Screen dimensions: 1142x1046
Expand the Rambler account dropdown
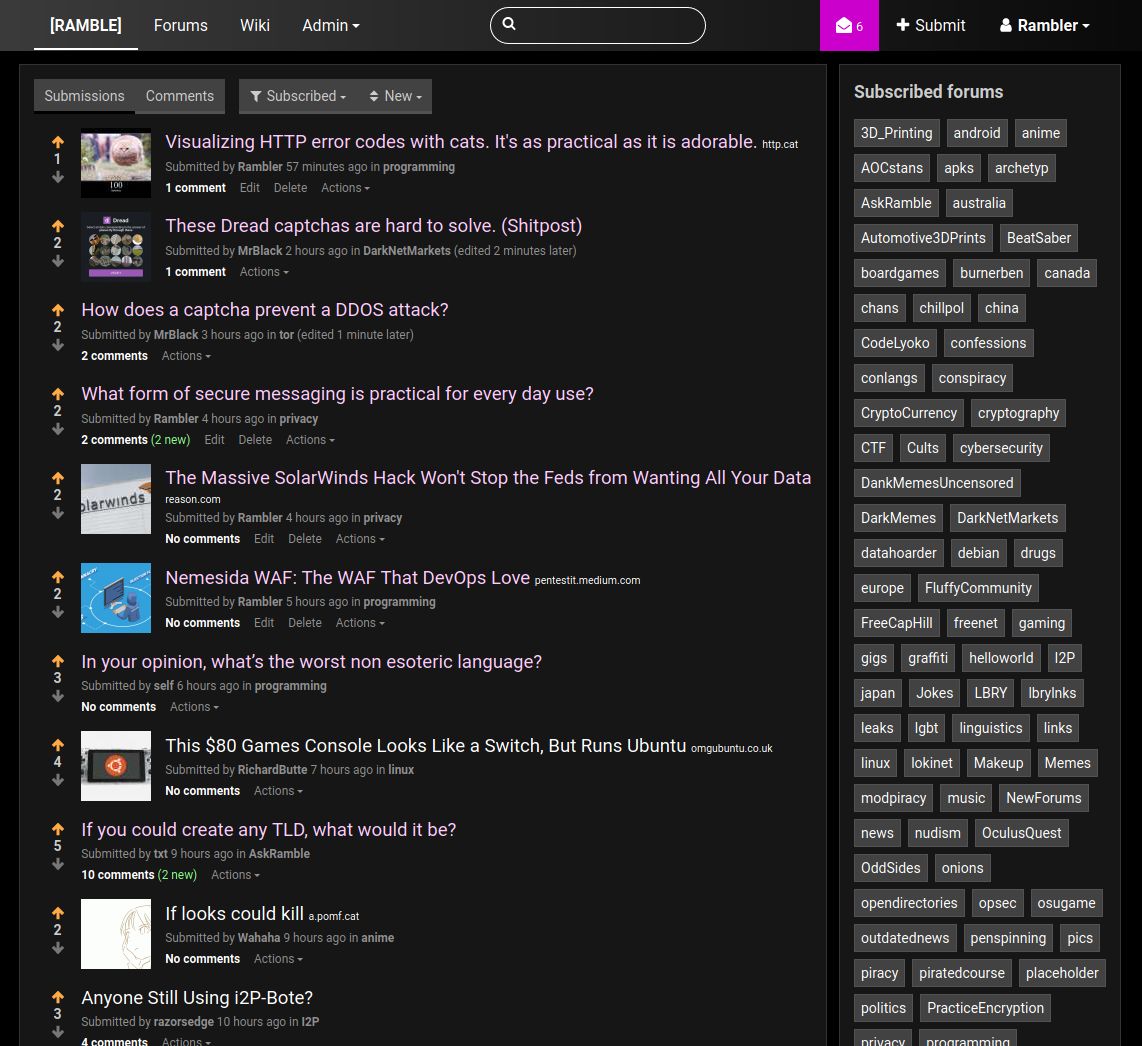pos(1044,25)
